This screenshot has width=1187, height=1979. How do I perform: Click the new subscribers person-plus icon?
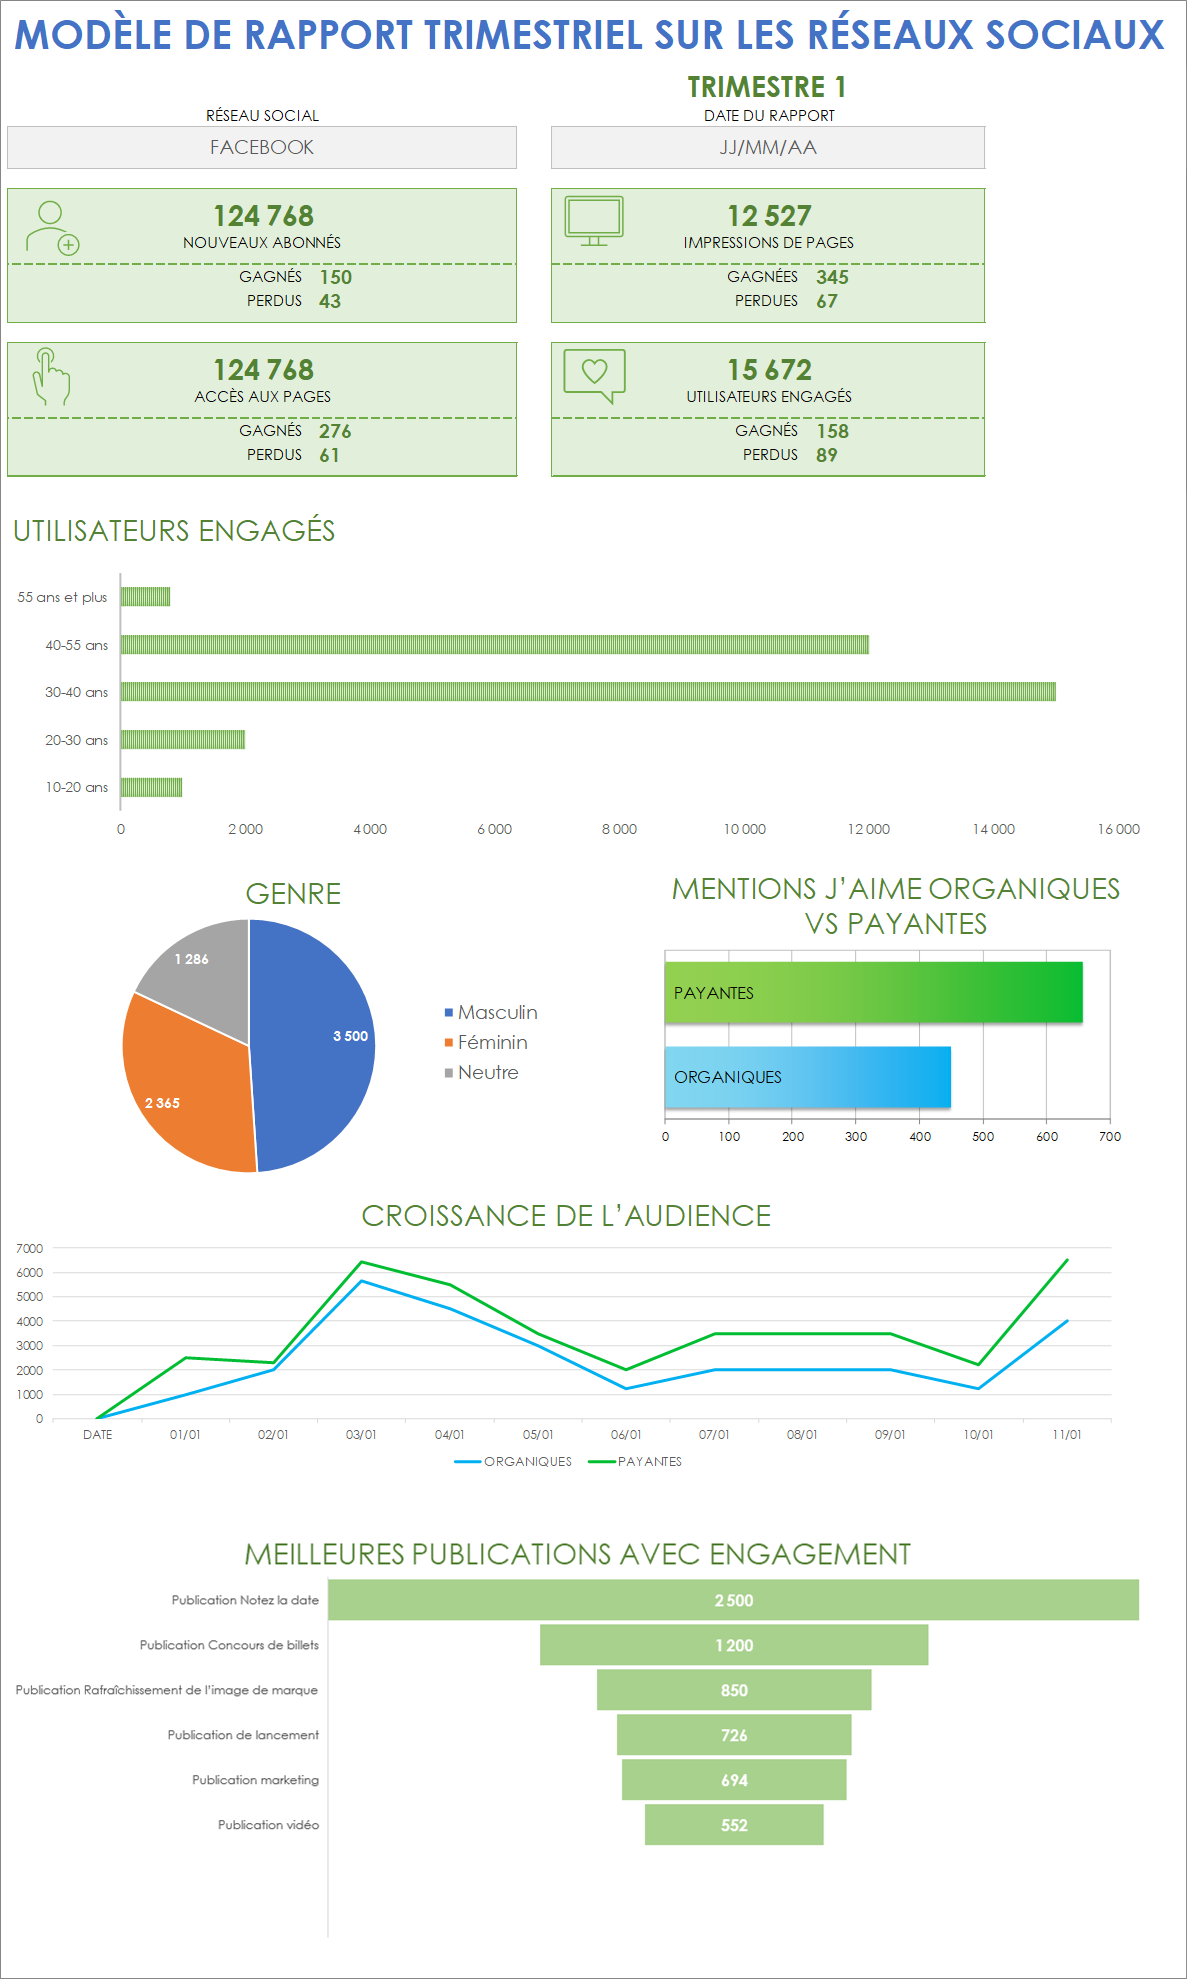coord(52,228)
